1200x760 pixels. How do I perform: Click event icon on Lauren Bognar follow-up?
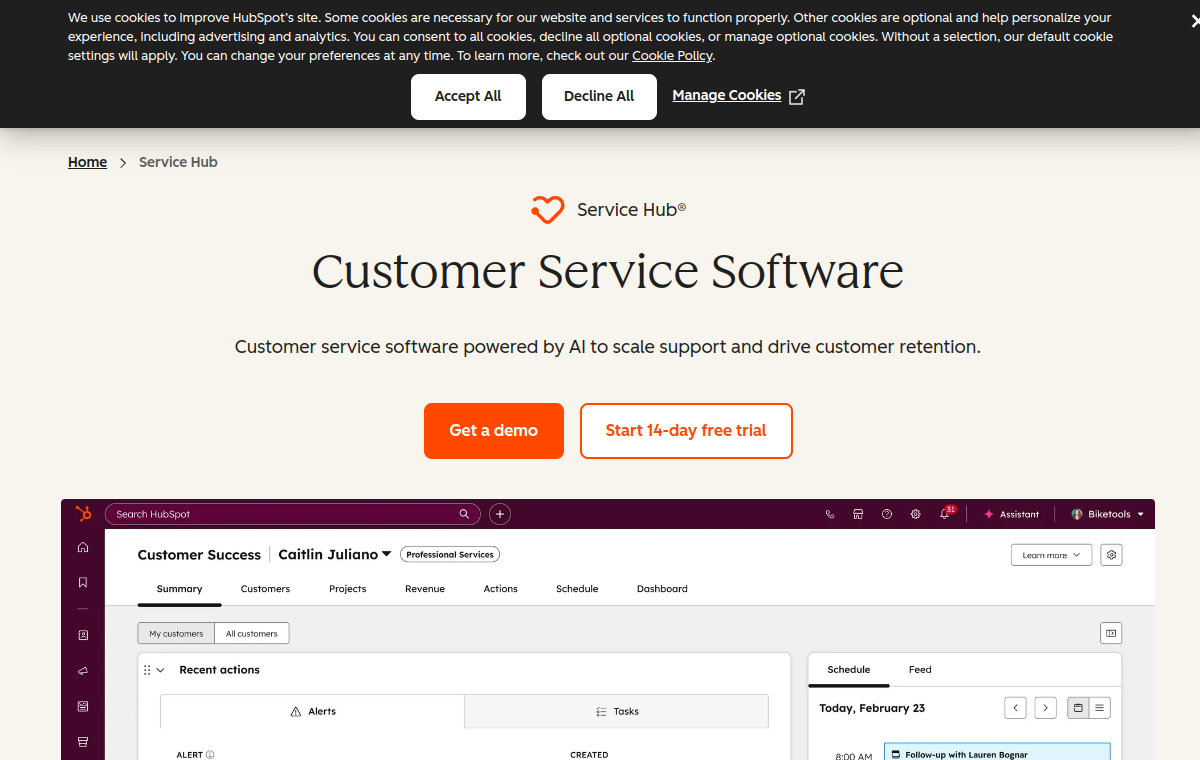[896, 755]
